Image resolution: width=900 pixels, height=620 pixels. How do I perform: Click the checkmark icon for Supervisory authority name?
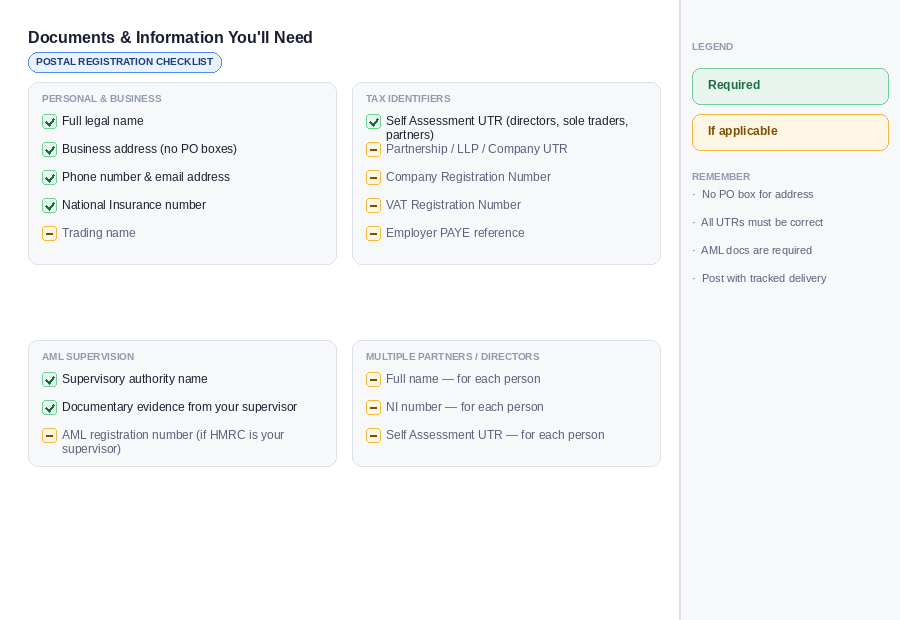(x=50, y=380)
